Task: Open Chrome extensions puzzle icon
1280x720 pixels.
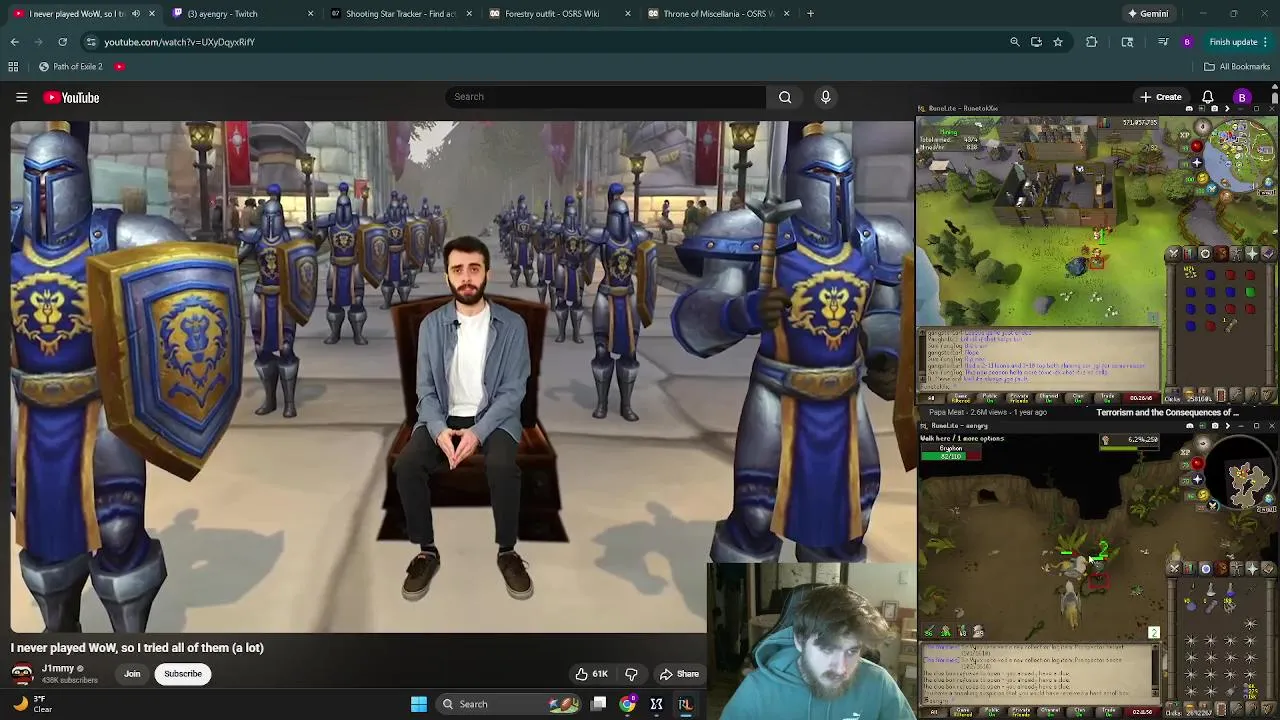Action: [1091, 42]
